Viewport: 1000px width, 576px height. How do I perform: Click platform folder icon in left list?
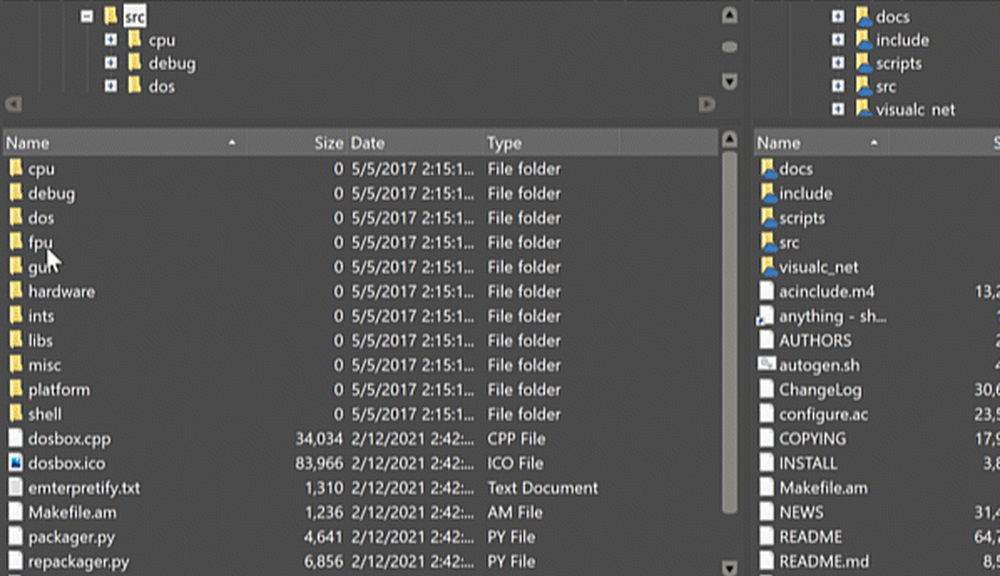tap(16, 389)
